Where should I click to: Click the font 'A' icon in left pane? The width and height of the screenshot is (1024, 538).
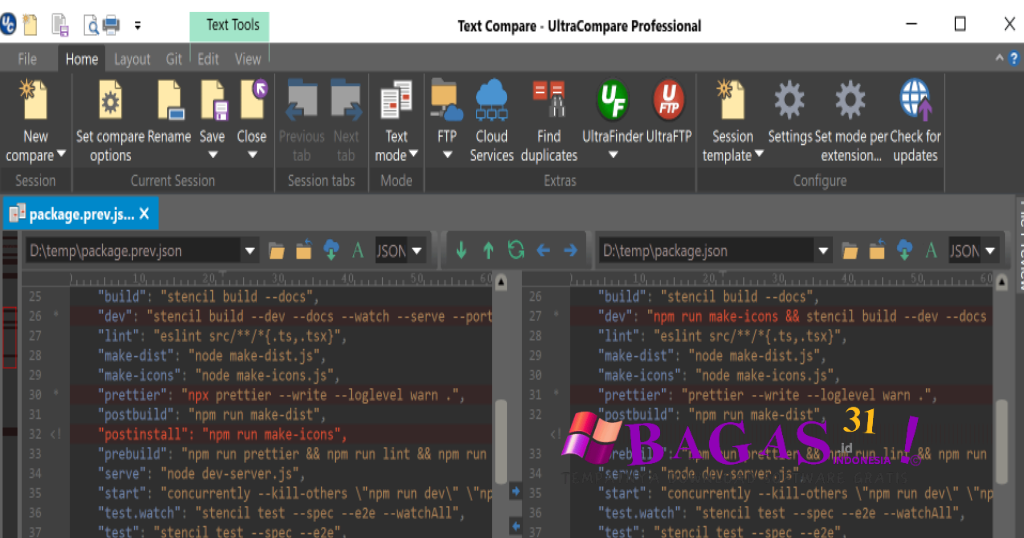pos(357,251)
